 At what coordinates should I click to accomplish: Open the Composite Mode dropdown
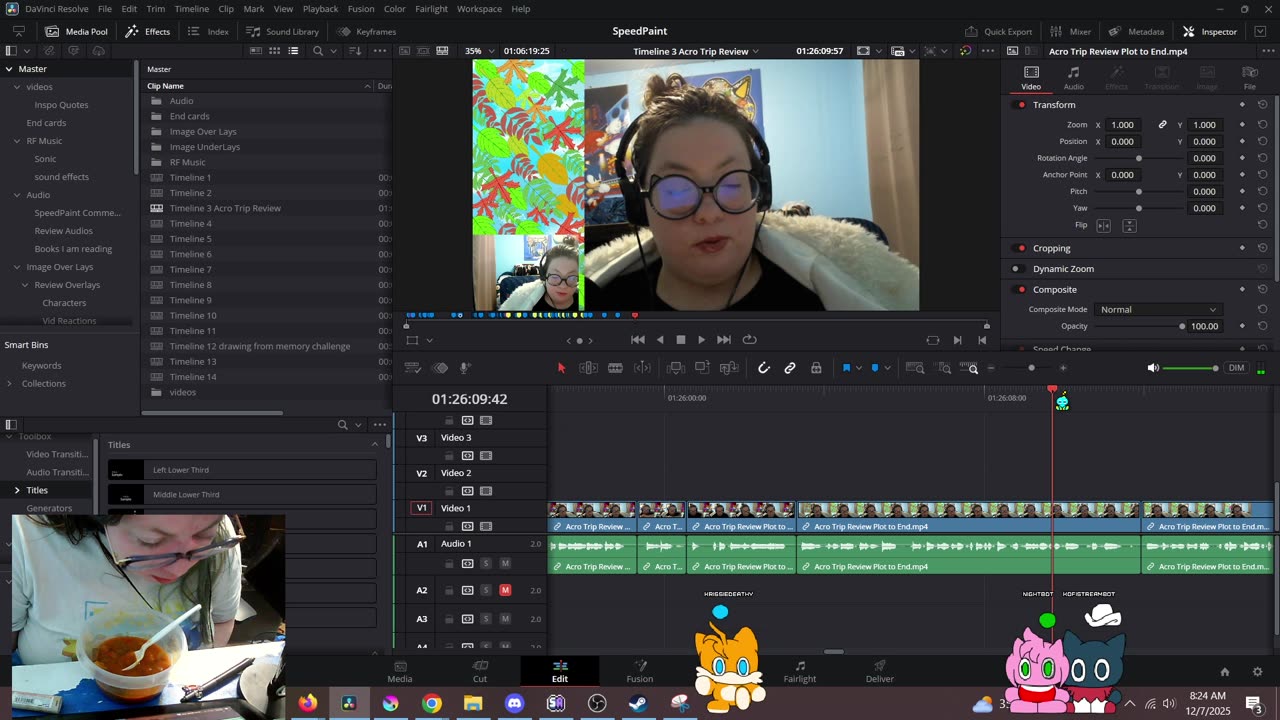point(1157,310)
